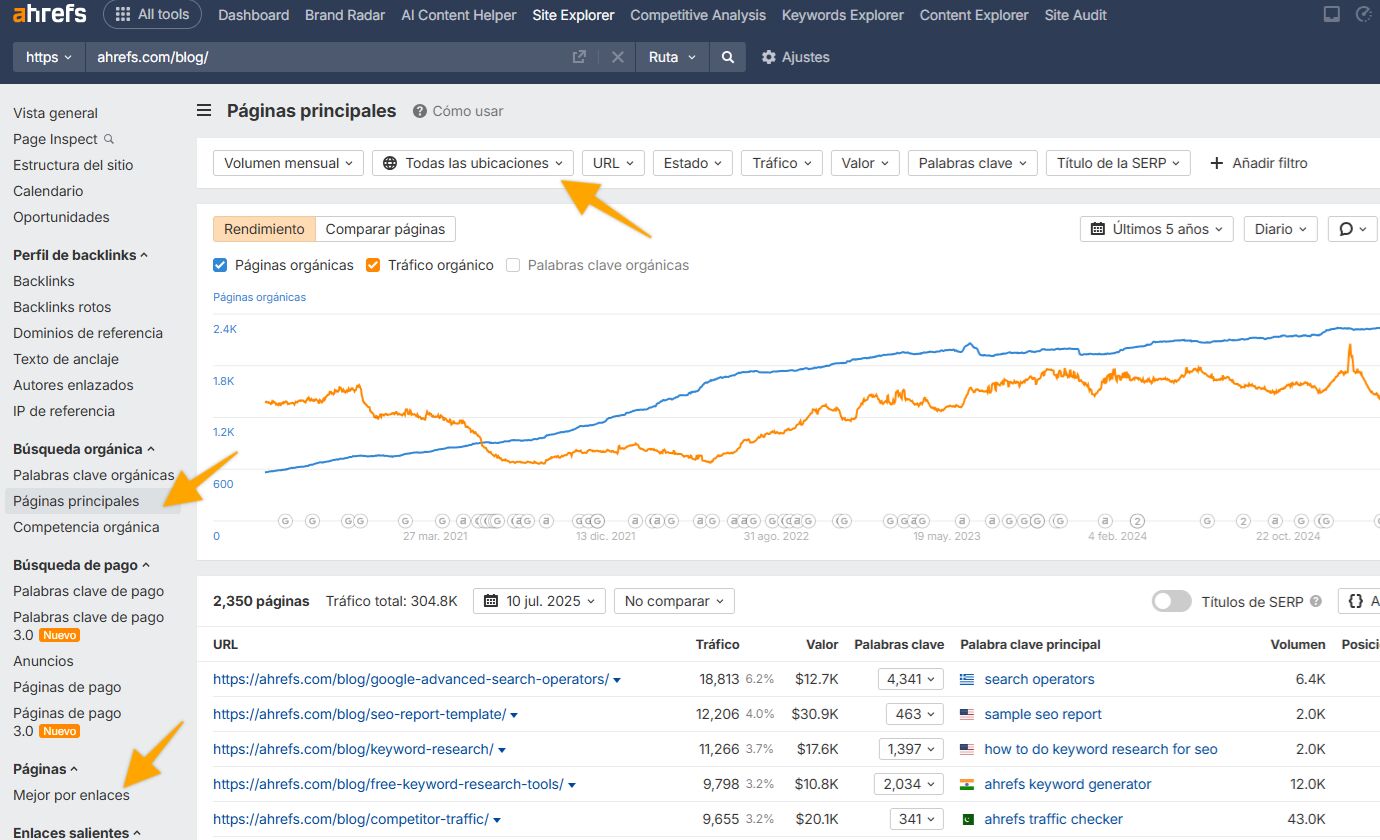Image resolution: width=1380 pixels, height=840 pixels.
Task: Toggle the sidebar hamburger menu icon
Action: coord(204,111)
